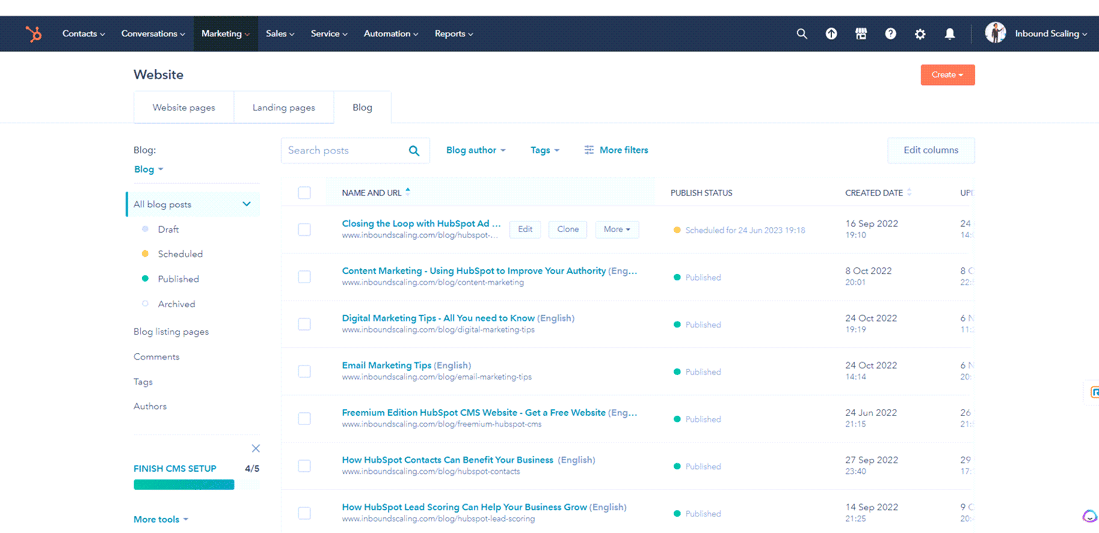
Task: Open Comments in sidebar
Action: (x=156, y=357)
